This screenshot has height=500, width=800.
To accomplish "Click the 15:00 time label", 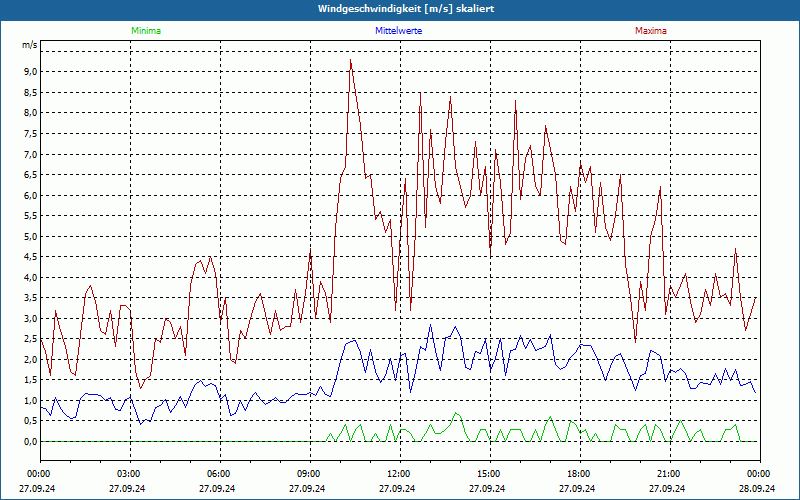I will point(490,474).
